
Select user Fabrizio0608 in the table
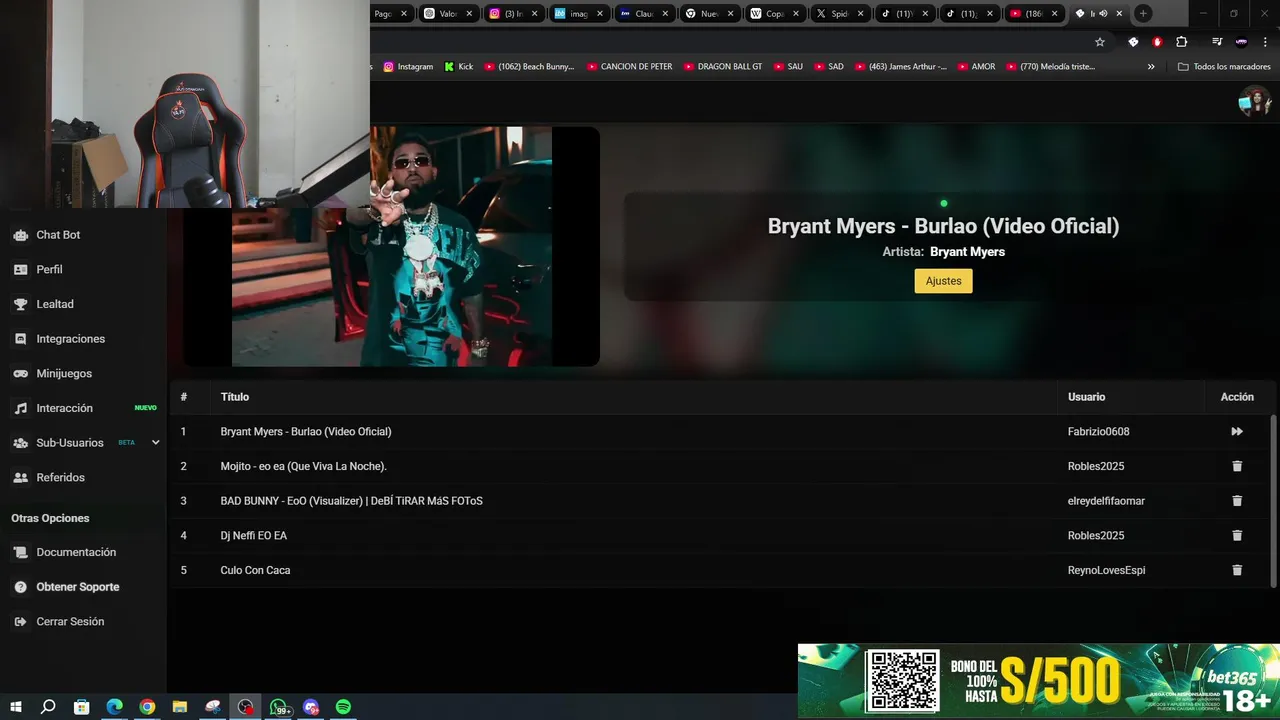(x=1098, y=432)
